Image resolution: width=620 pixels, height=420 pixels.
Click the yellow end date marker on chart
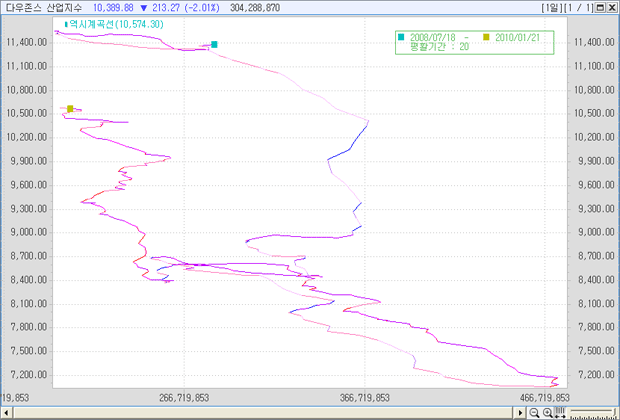click(x=70, y=108)
